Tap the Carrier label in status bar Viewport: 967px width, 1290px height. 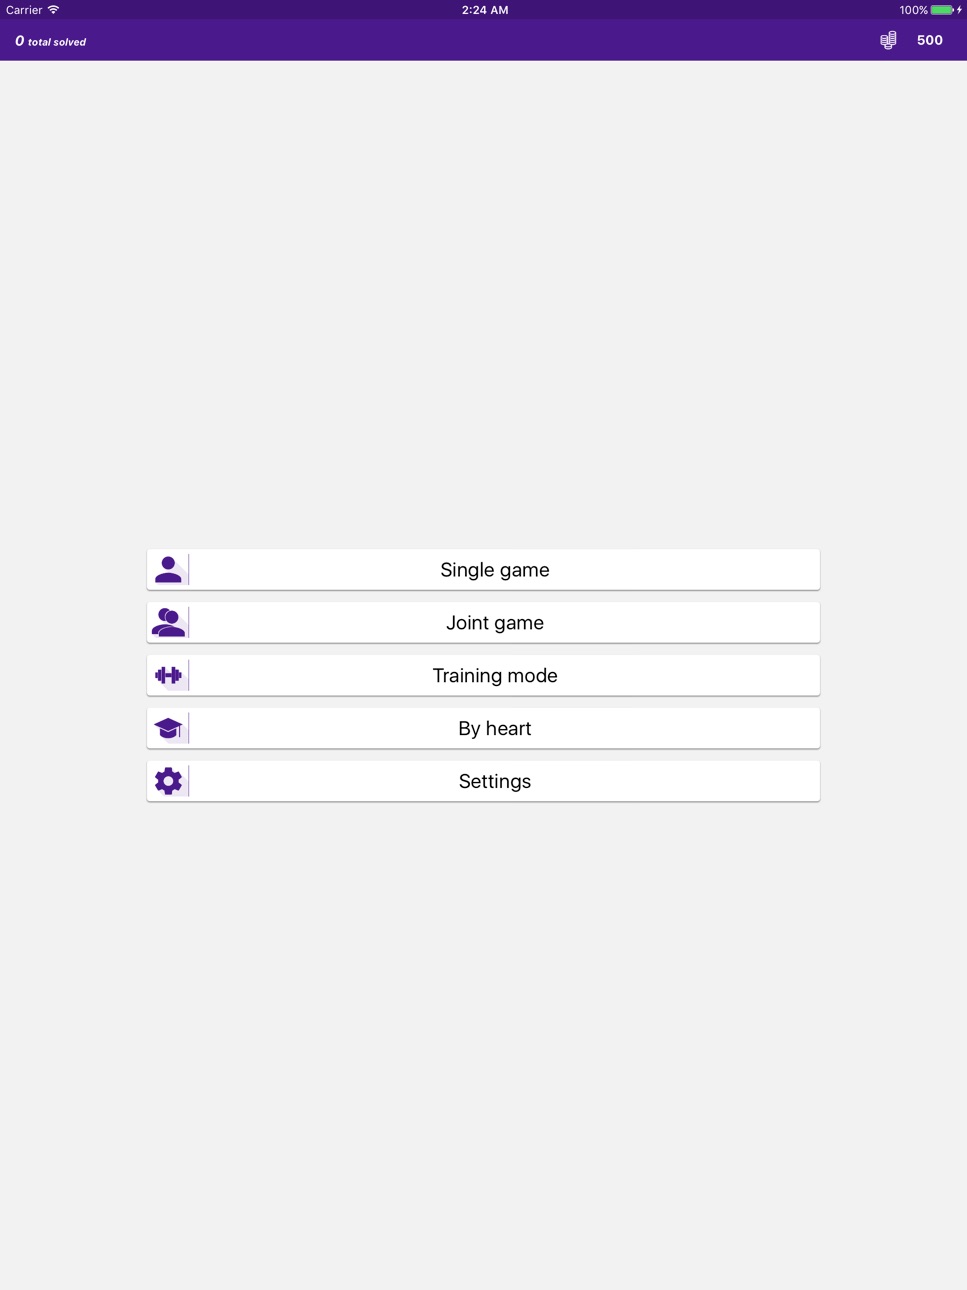pyautogui.click(x=24, y=10)
